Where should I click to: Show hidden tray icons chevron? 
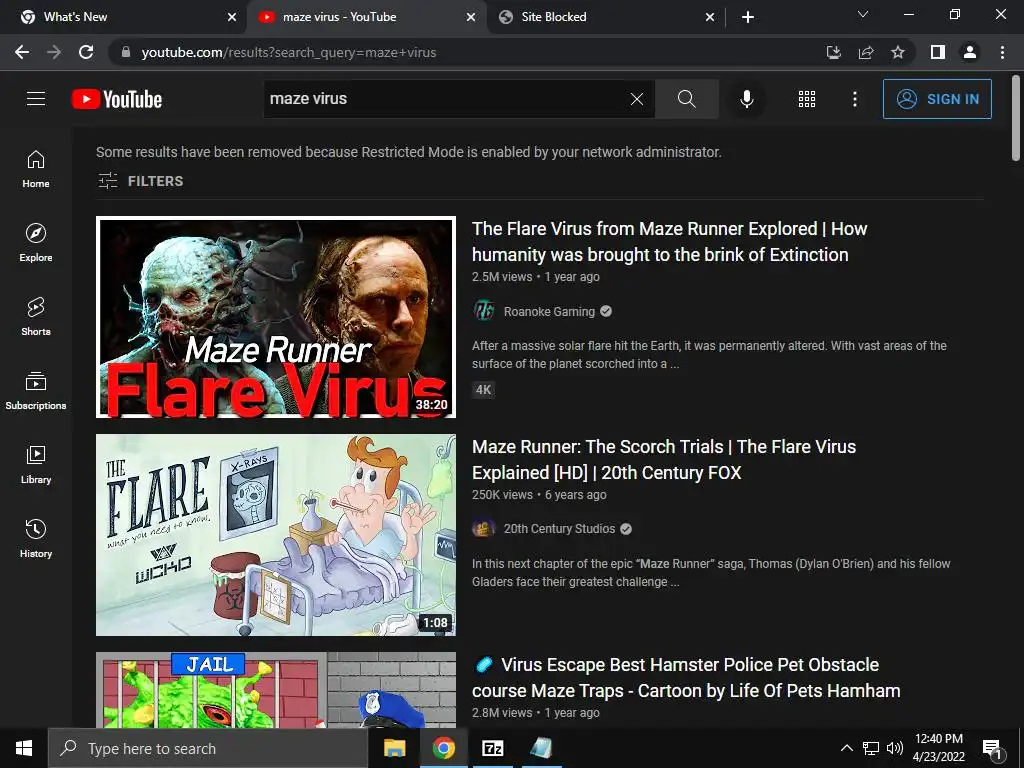(x=846, y=748)
